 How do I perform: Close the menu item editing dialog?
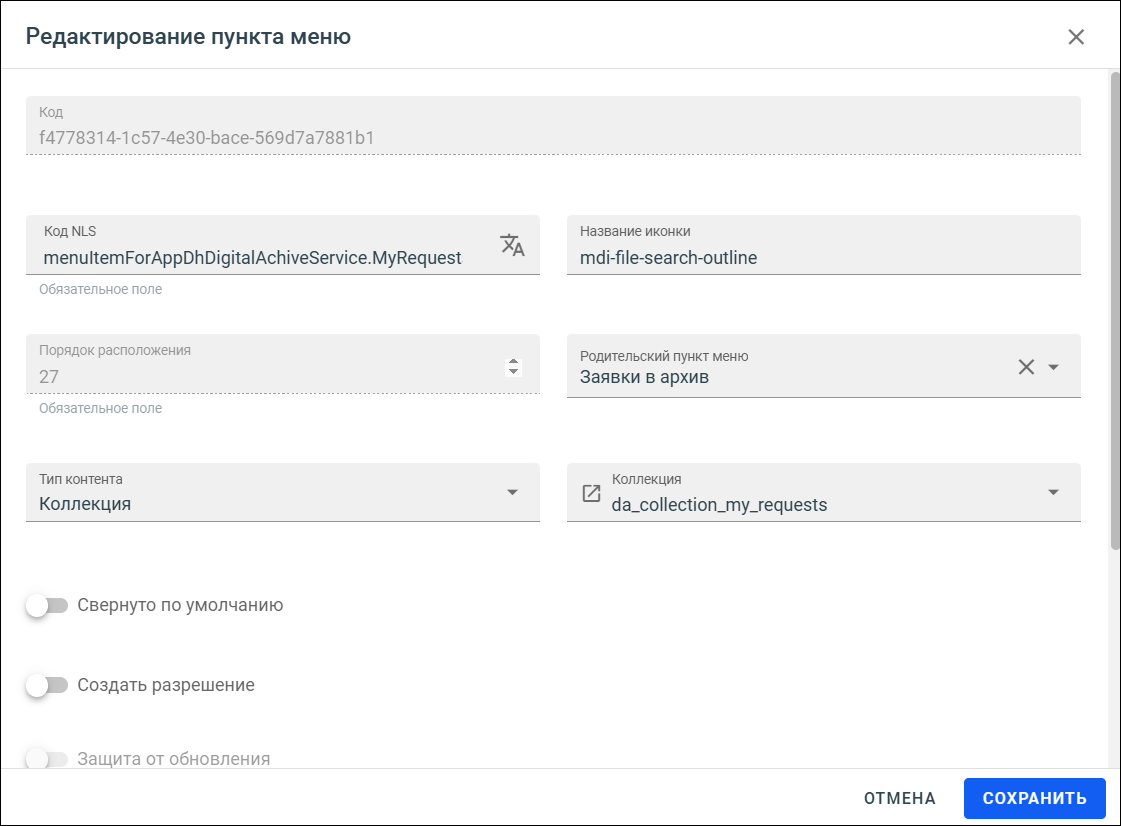pyautogui.click(x=1076, y=37)
